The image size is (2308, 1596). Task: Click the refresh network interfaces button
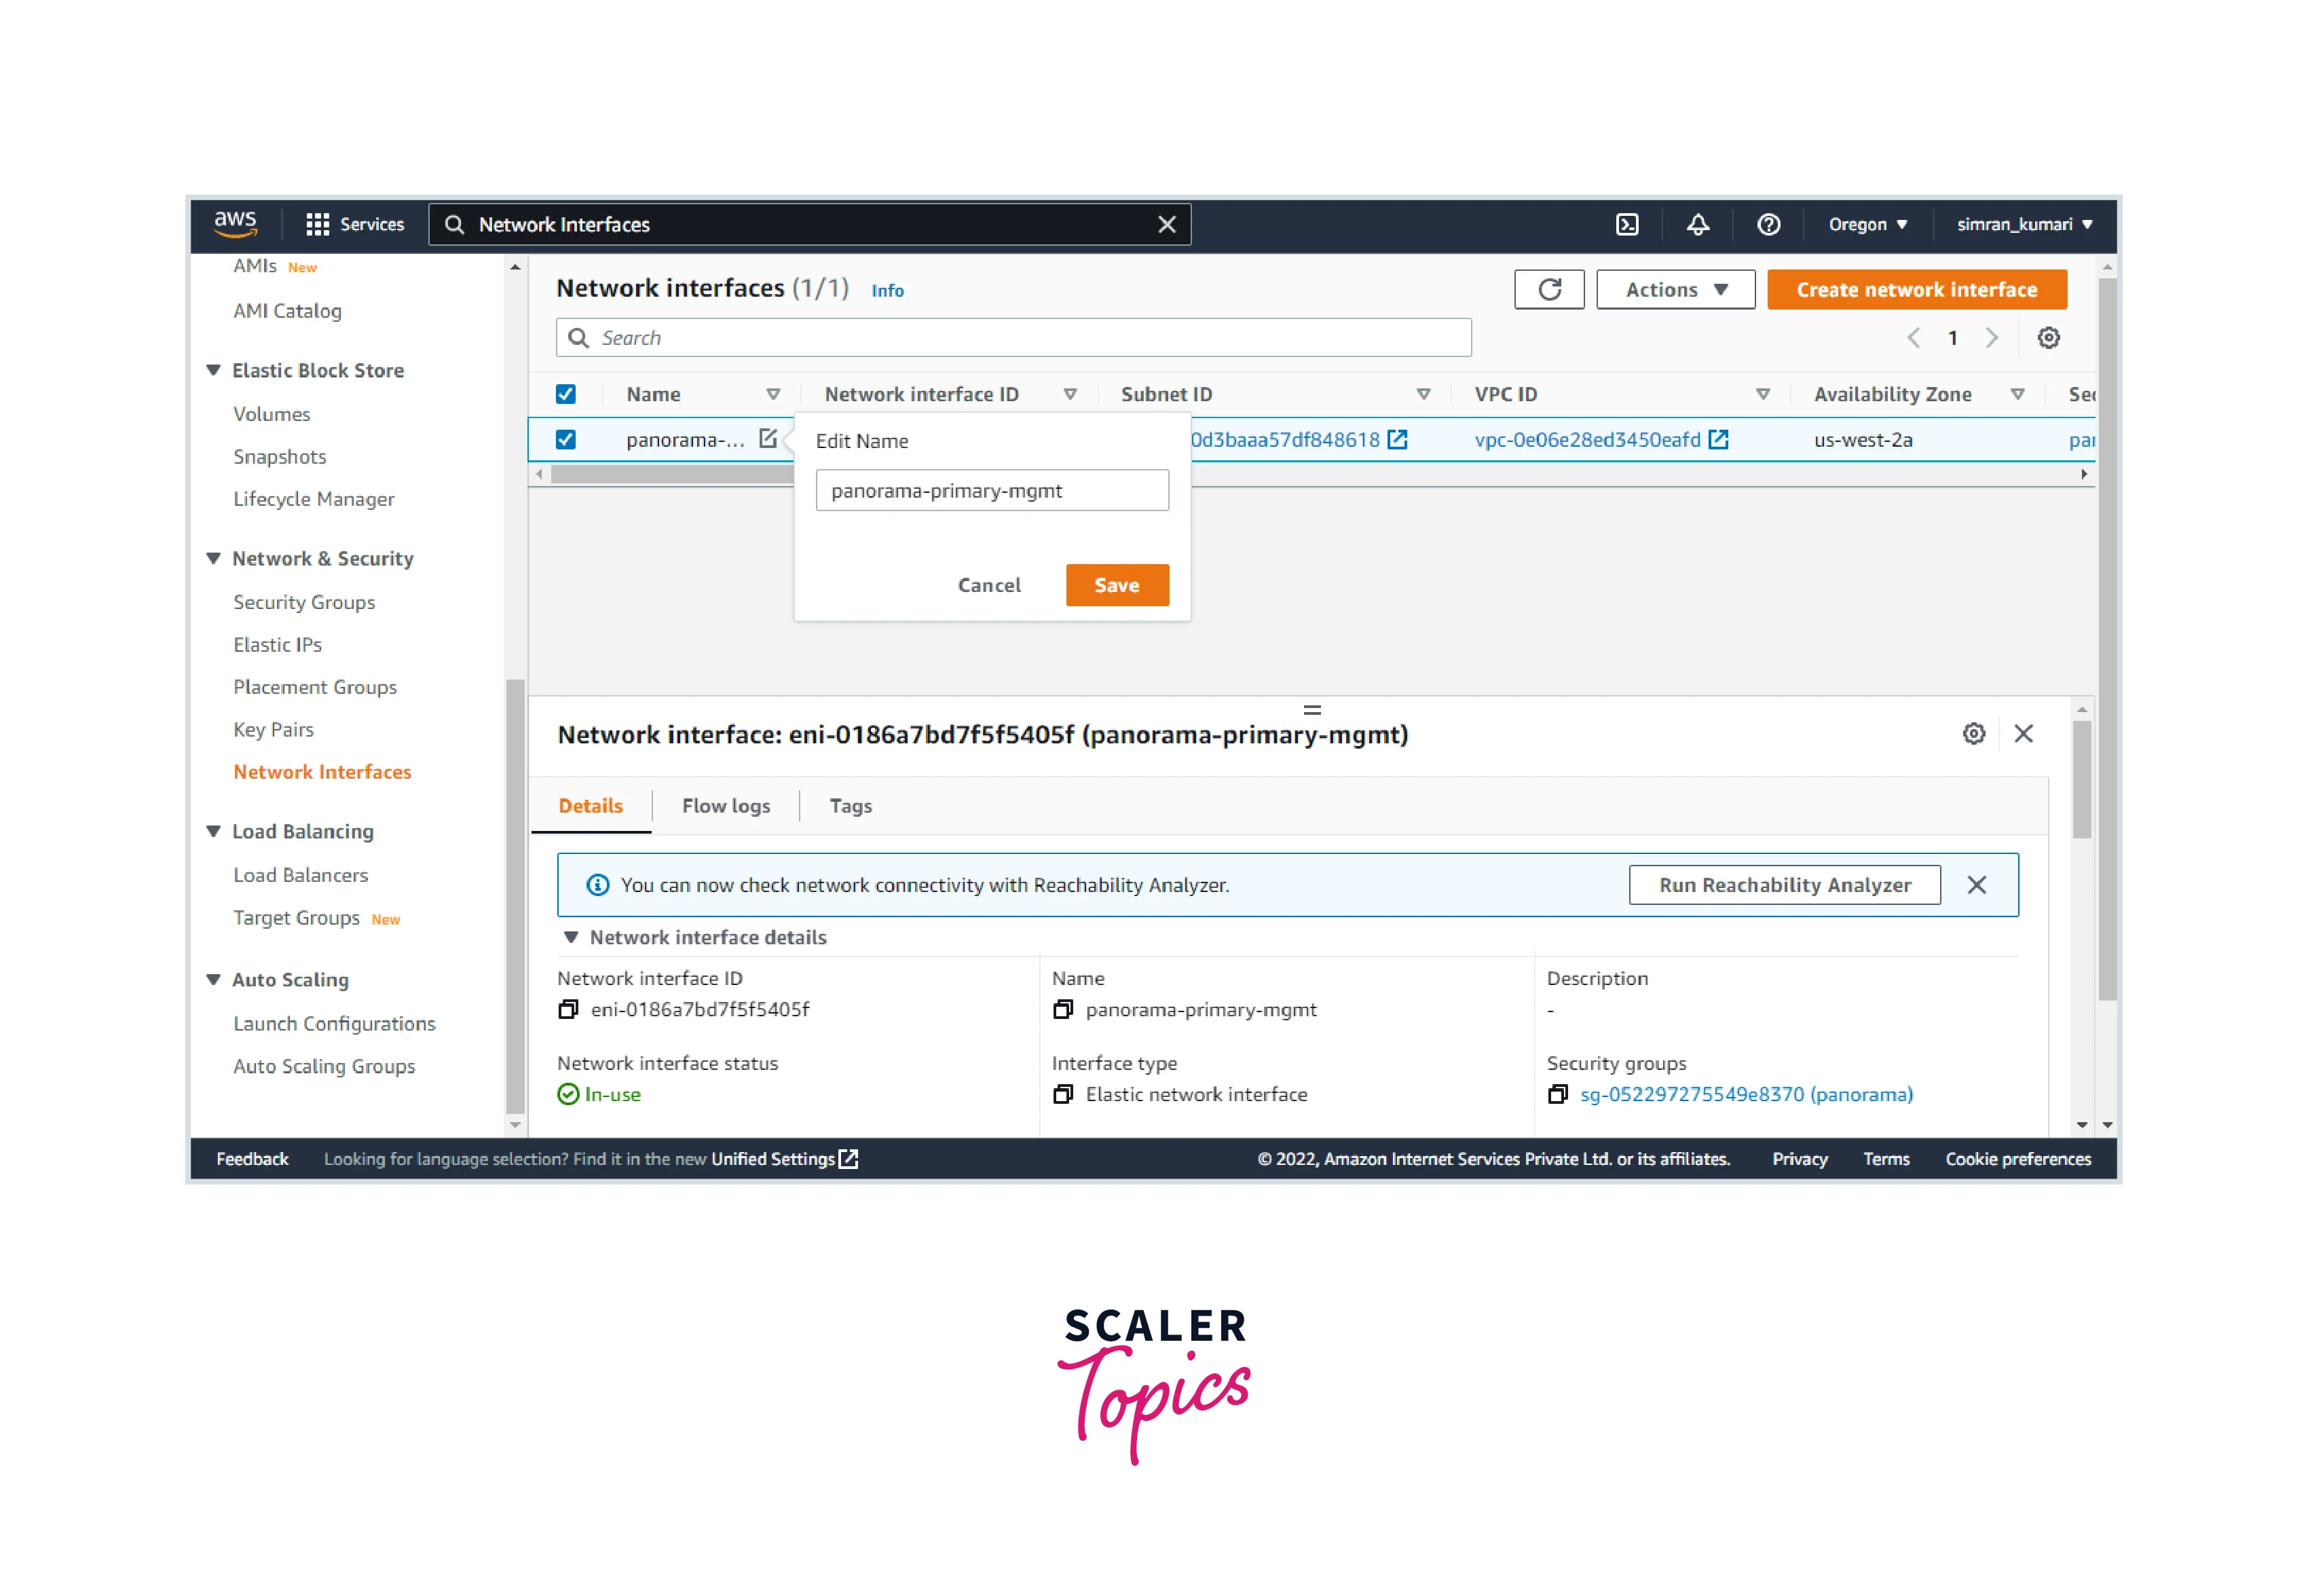1549,289
